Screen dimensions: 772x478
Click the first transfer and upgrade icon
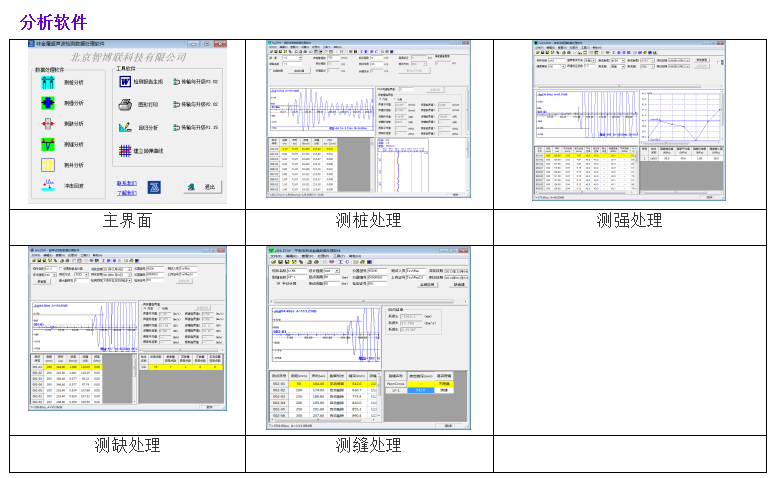point(177,81)
